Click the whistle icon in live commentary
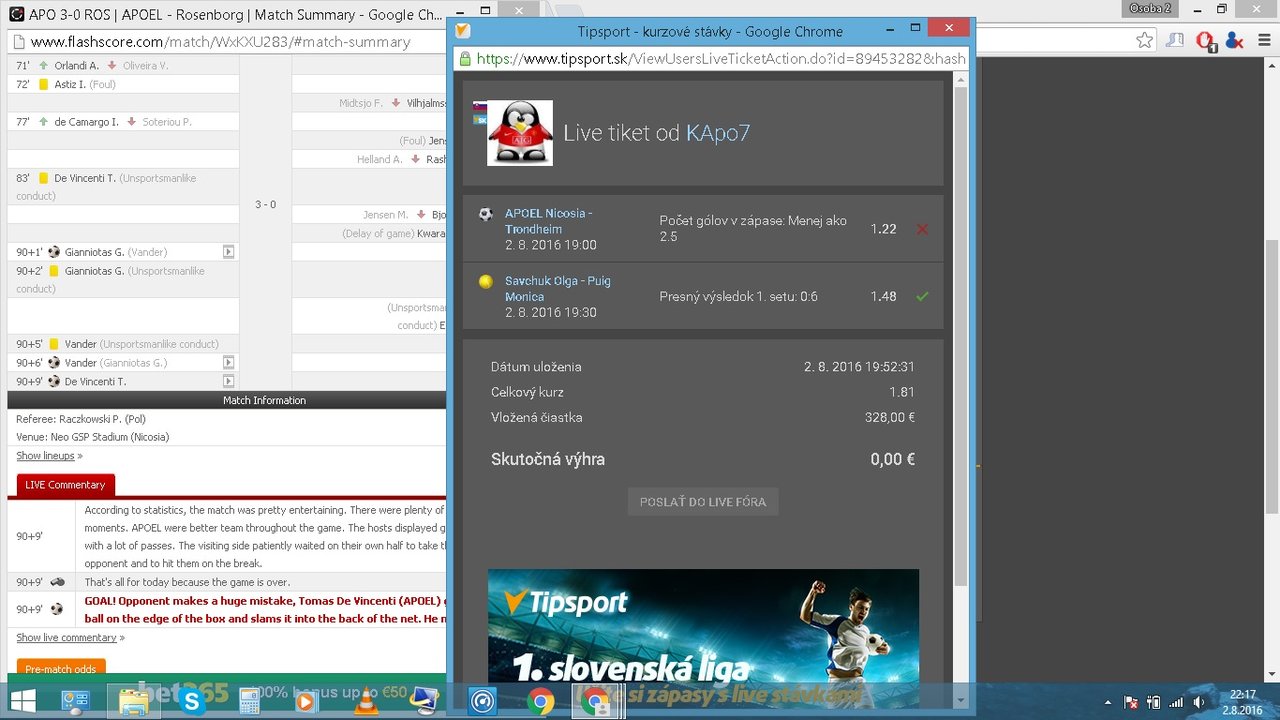This screenshot has width=1280, height=720. coord(57,582)
